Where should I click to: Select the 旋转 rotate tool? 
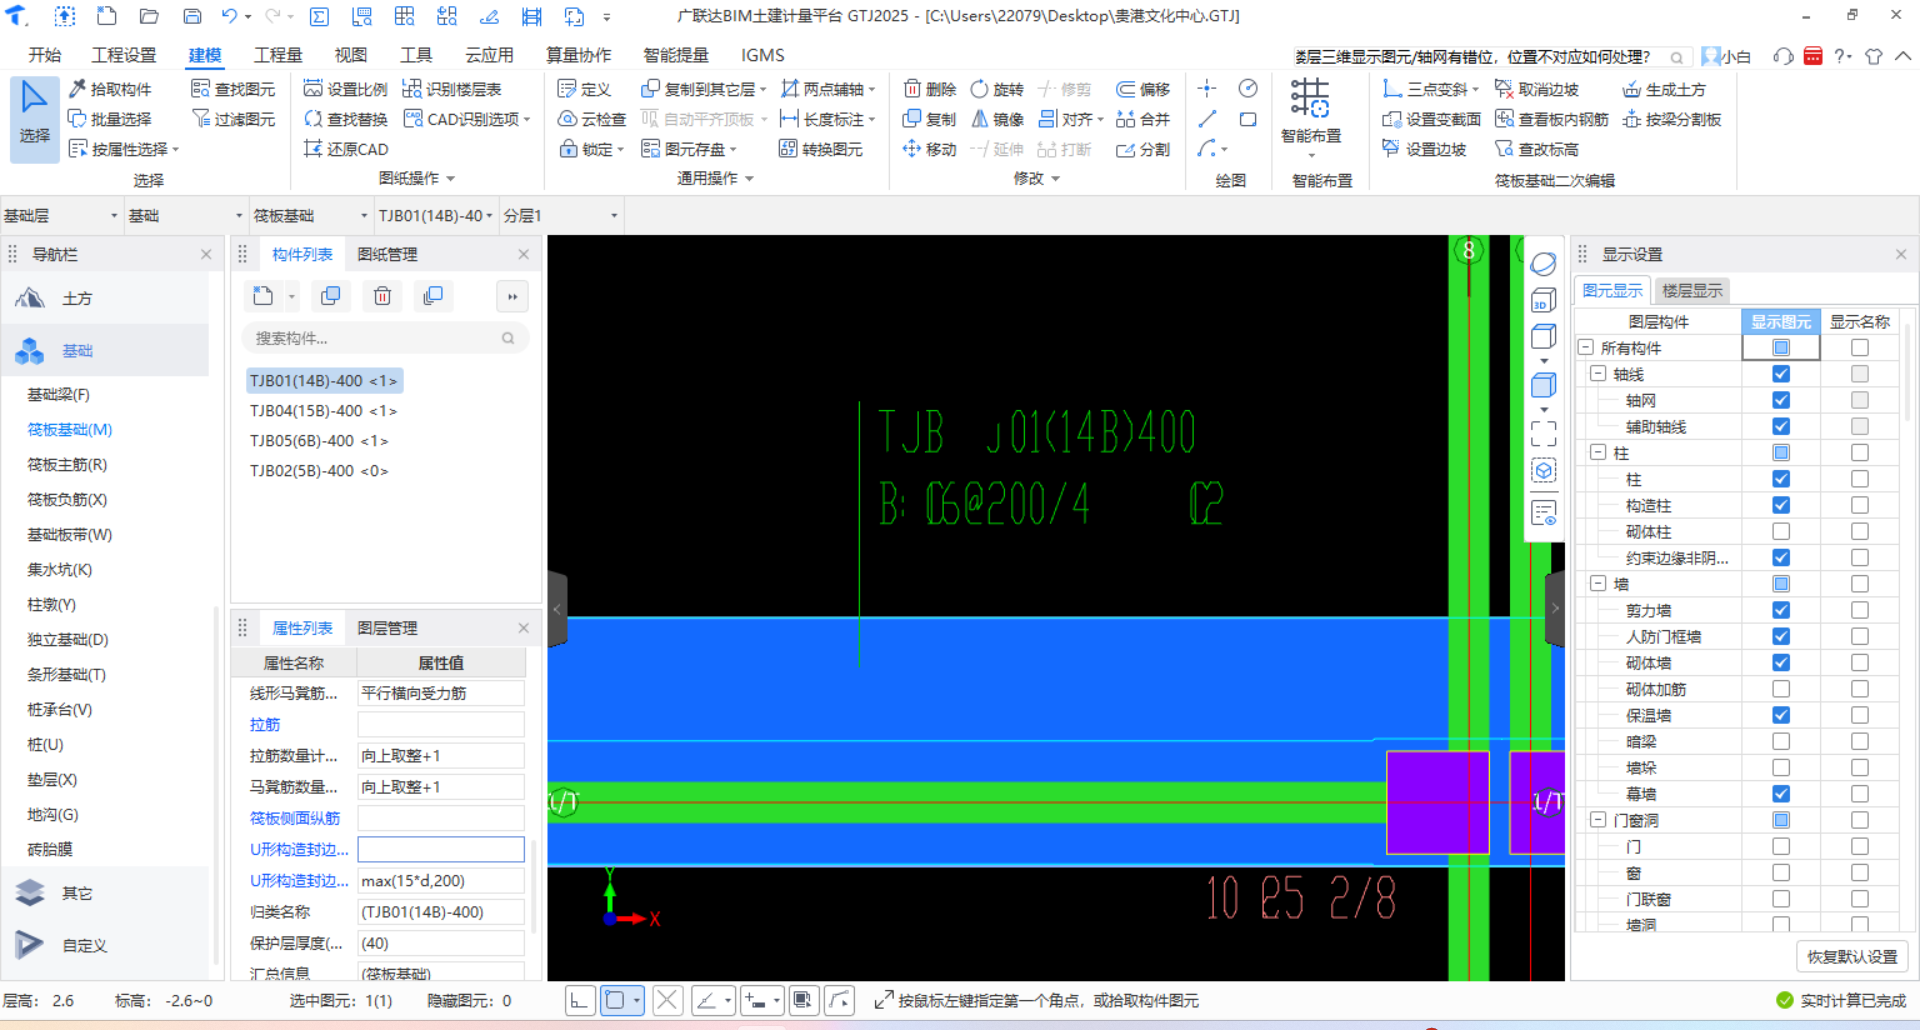coord(997,89)
